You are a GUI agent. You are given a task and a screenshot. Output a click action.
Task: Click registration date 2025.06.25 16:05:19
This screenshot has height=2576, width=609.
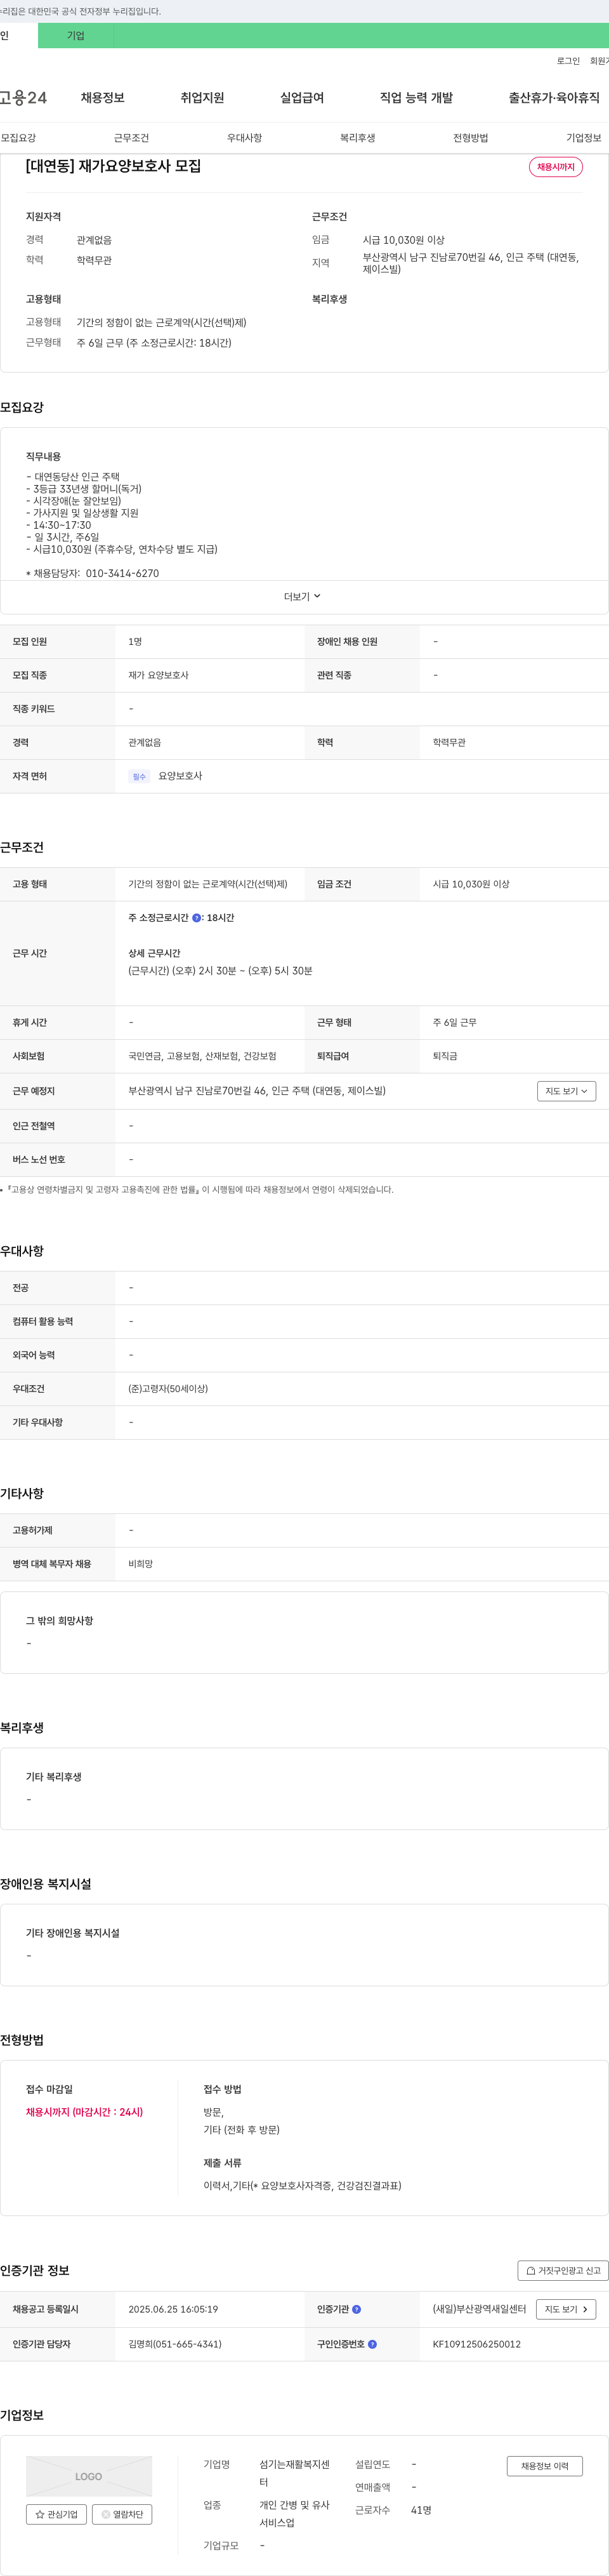[173, 2309]
